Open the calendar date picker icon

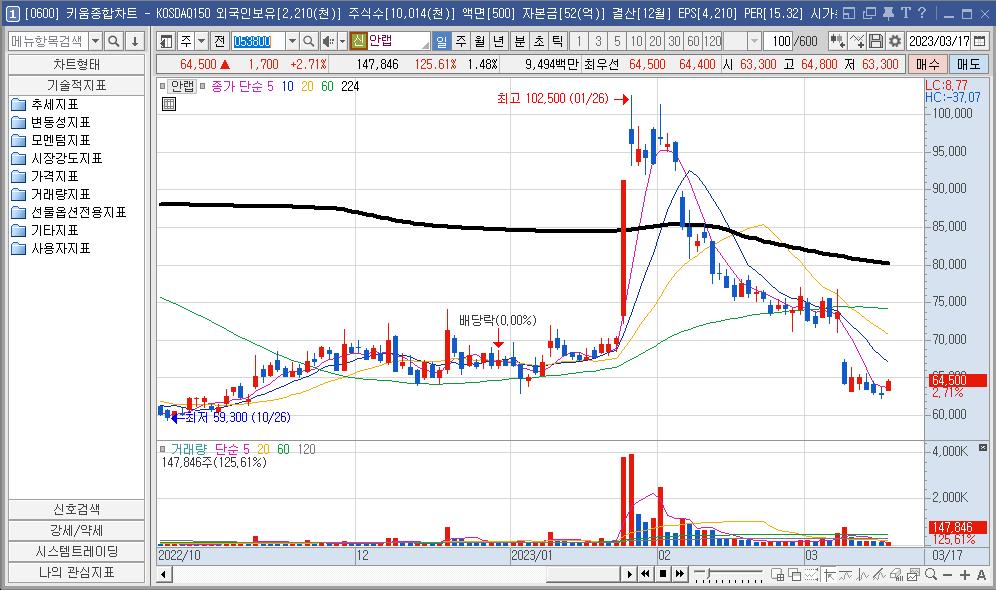(x=979, y=41)
